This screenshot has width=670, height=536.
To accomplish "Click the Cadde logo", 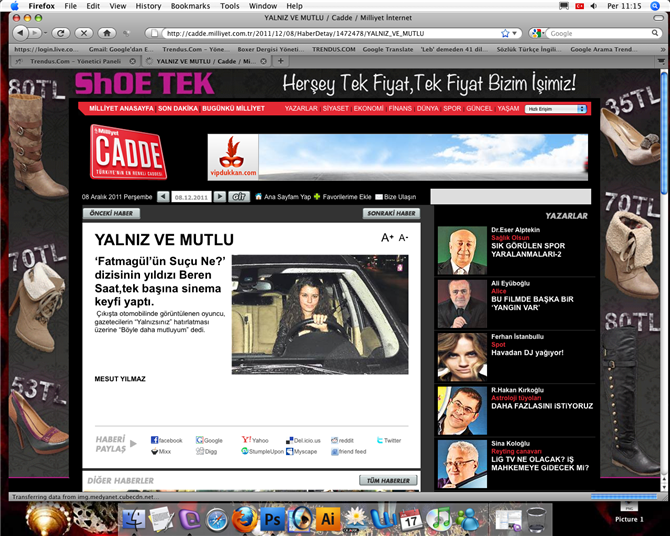I will pyautogui.click(x=128, y=152).
